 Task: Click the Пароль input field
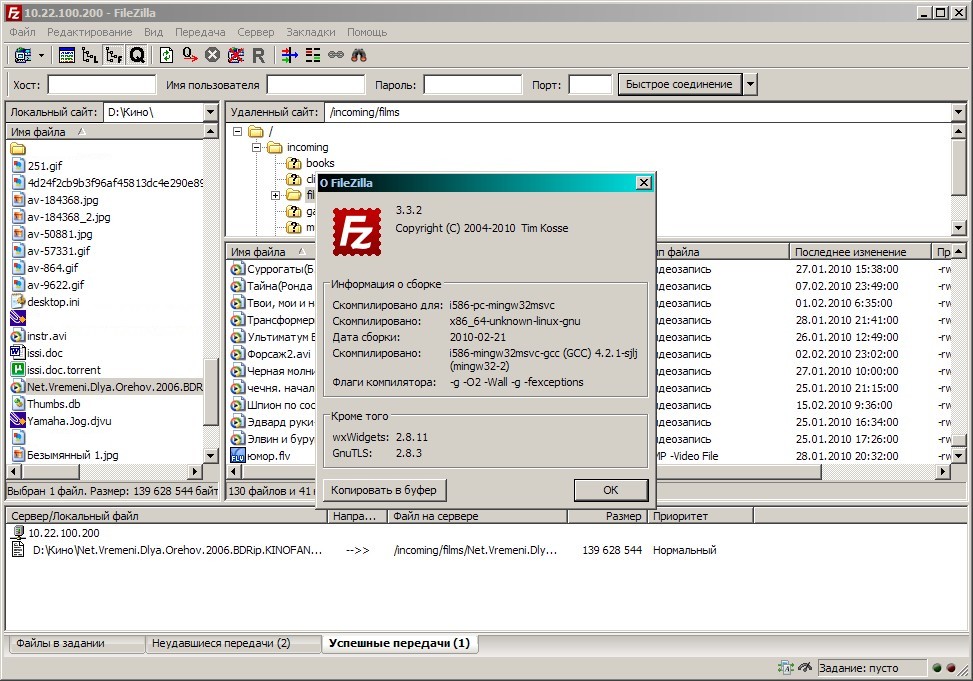click(472, 84)
